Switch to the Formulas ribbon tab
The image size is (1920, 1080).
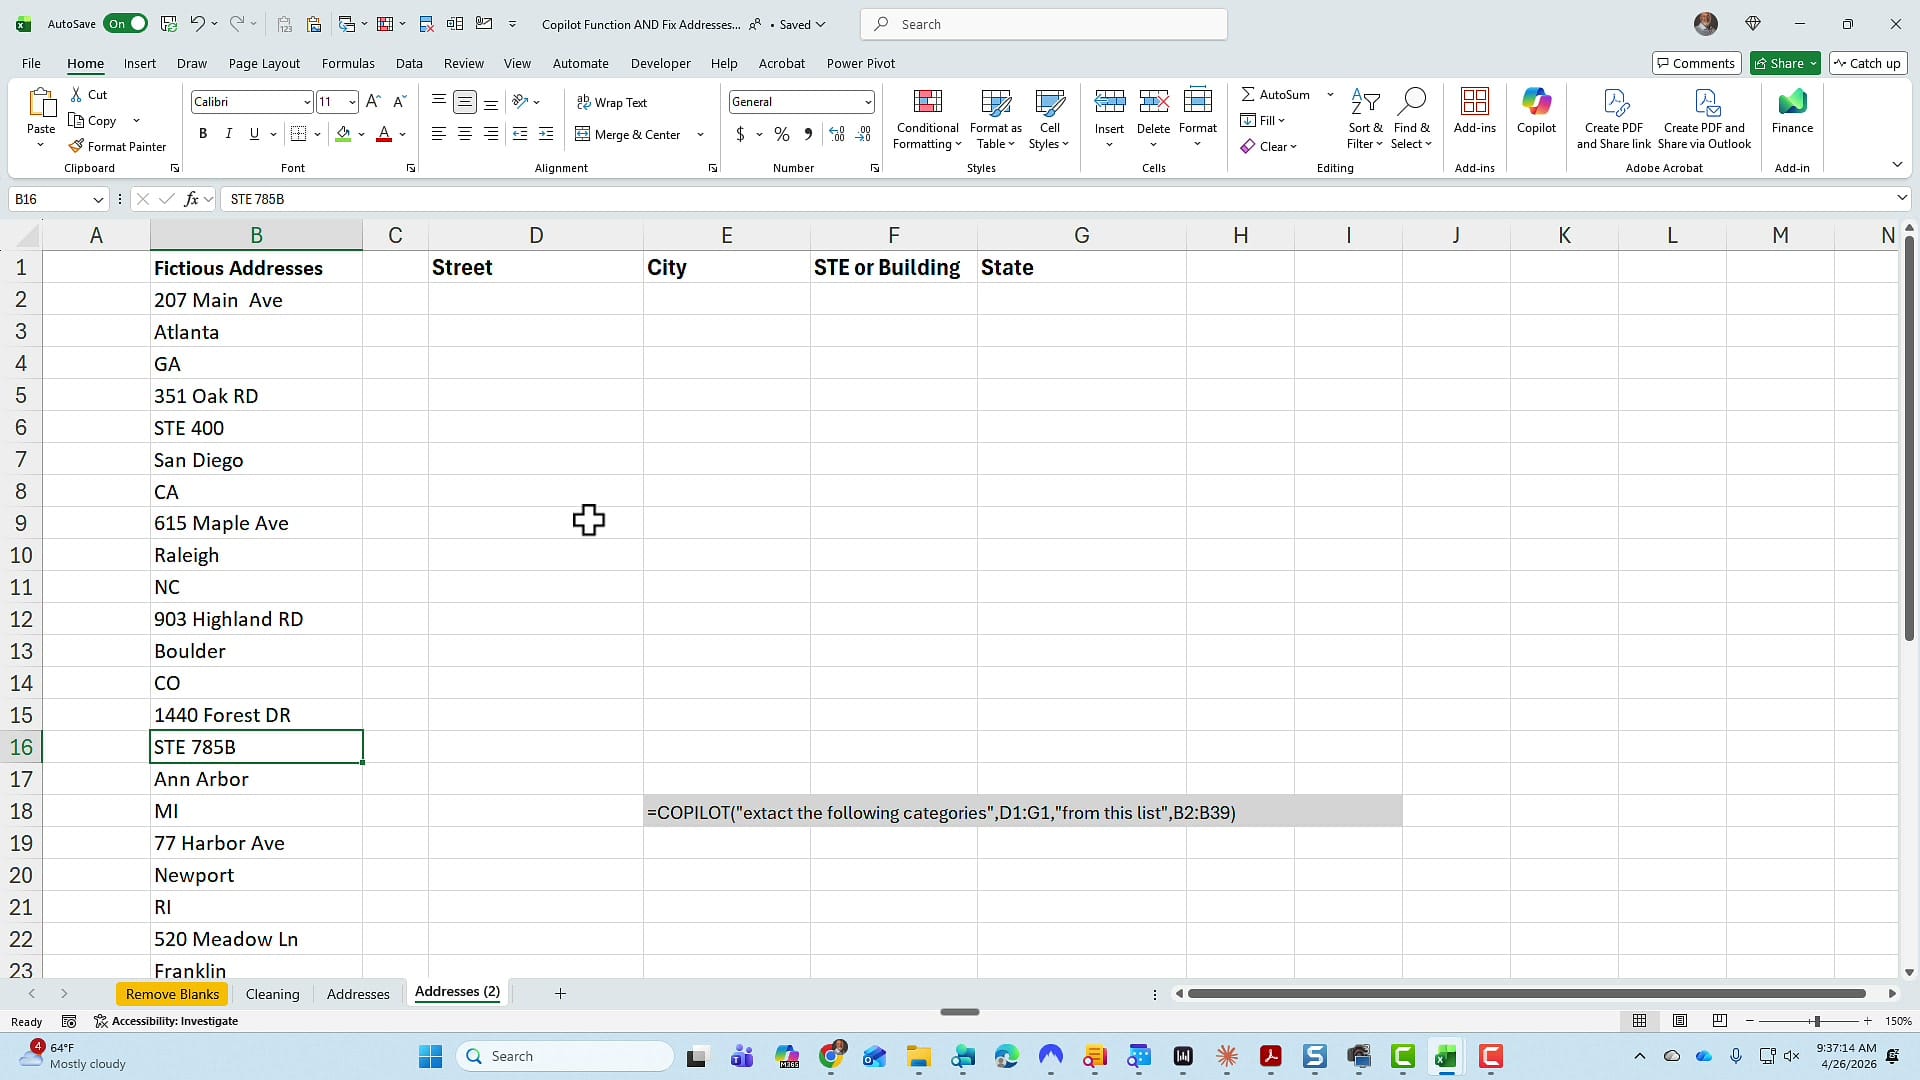coord(348,63)
